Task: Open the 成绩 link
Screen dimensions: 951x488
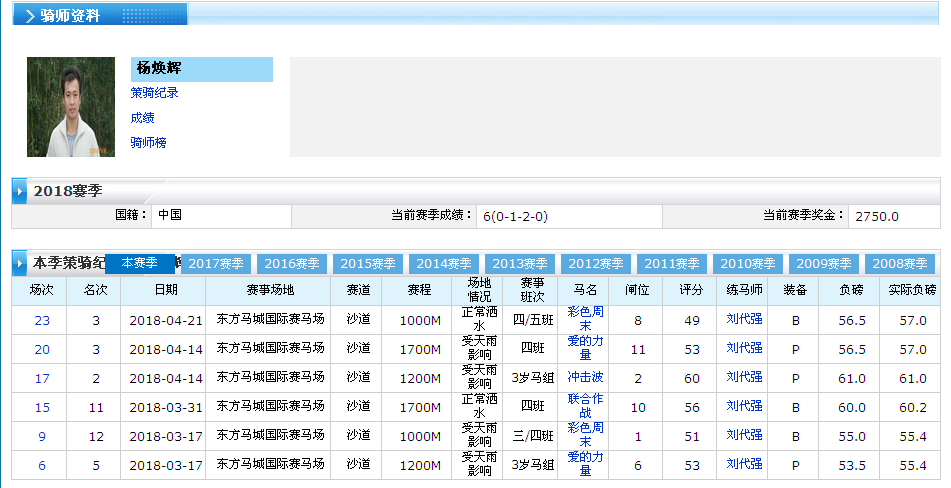Action: pyautogui.click(x=142, y=118)
